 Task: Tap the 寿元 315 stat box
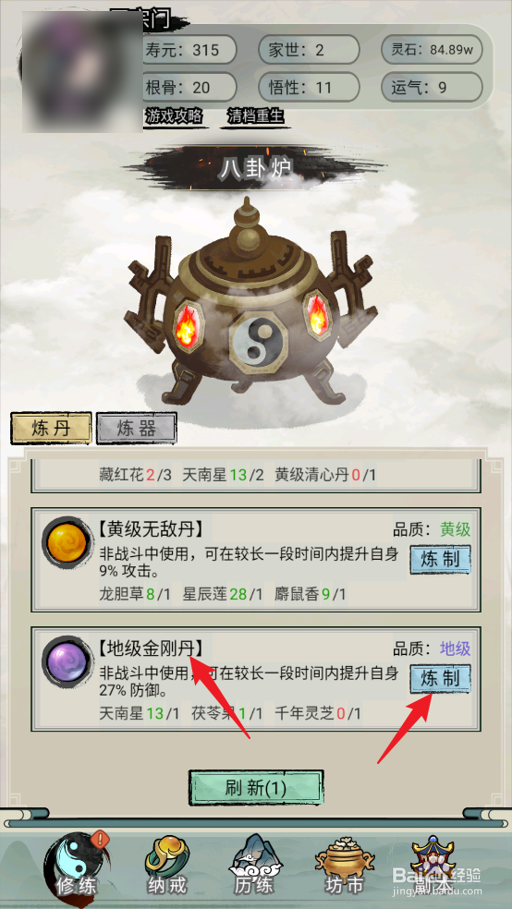[x=187, y=50]
